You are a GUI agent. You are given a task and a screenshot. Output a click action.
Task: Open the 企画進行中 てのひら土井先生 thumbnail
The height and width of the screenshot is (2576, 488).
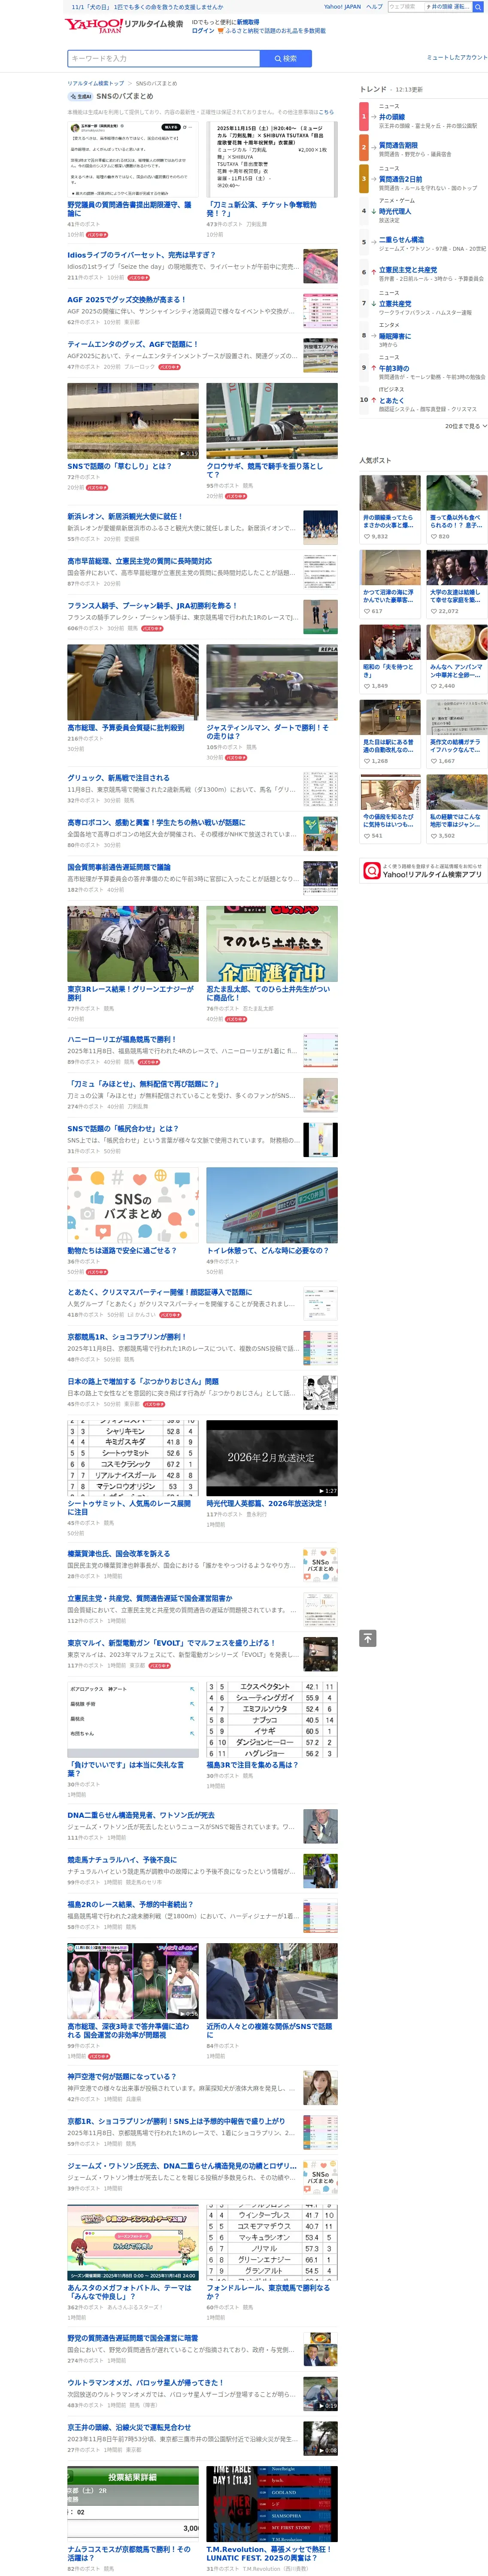pos(272,944)
